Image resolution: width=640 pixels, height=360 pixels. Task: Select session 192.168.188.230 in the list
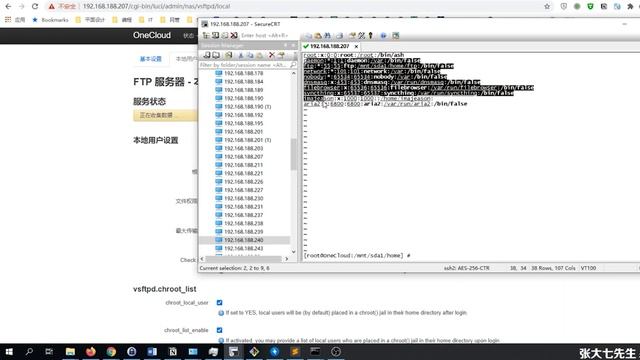(243, 198)
